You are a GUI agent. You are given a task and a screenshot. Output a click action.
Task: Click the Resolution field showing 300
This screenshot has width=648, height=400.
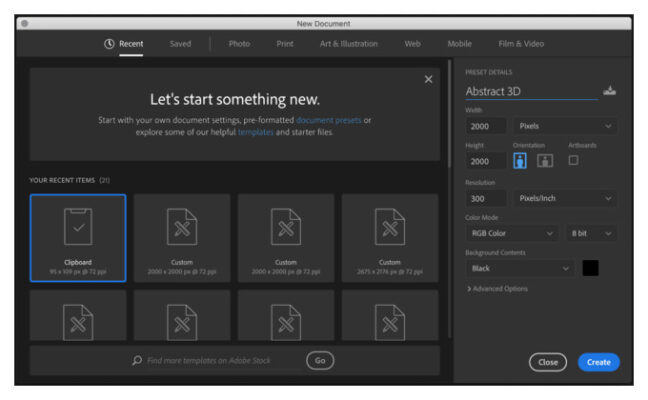point(486,198)
